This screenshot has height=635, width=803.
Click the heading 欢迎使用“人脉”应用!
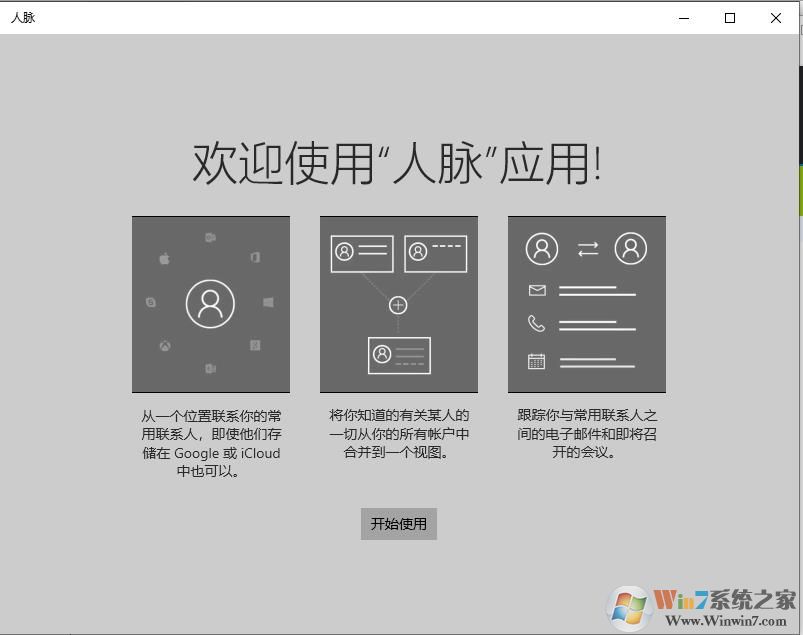coord(397,163)
